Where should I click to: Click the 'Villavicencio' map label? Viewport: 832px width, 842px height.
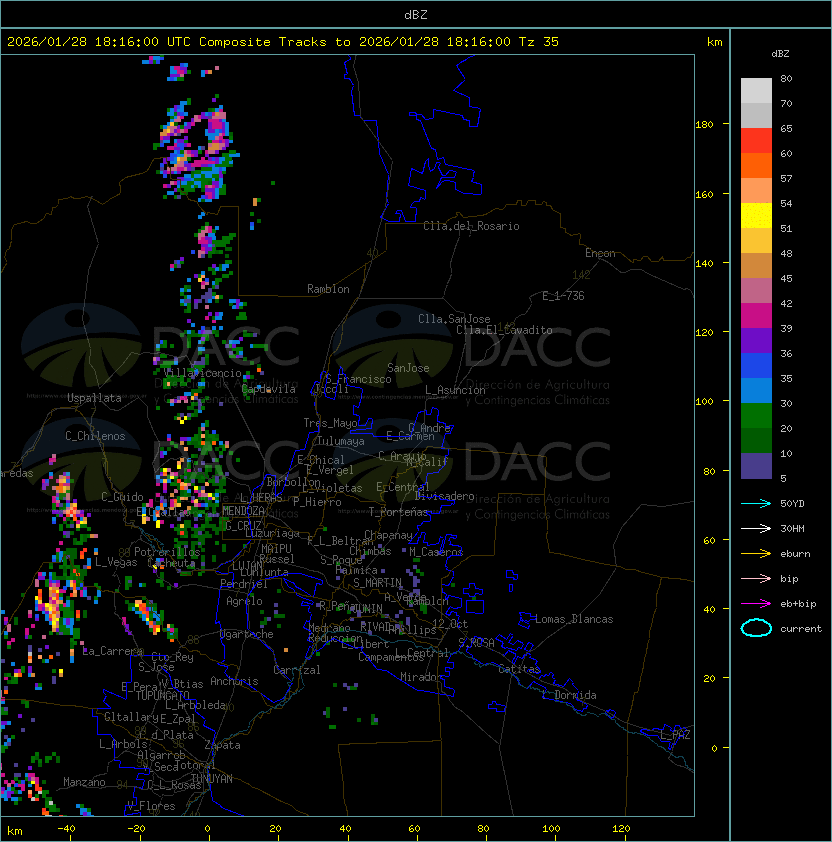pos(202,373)
